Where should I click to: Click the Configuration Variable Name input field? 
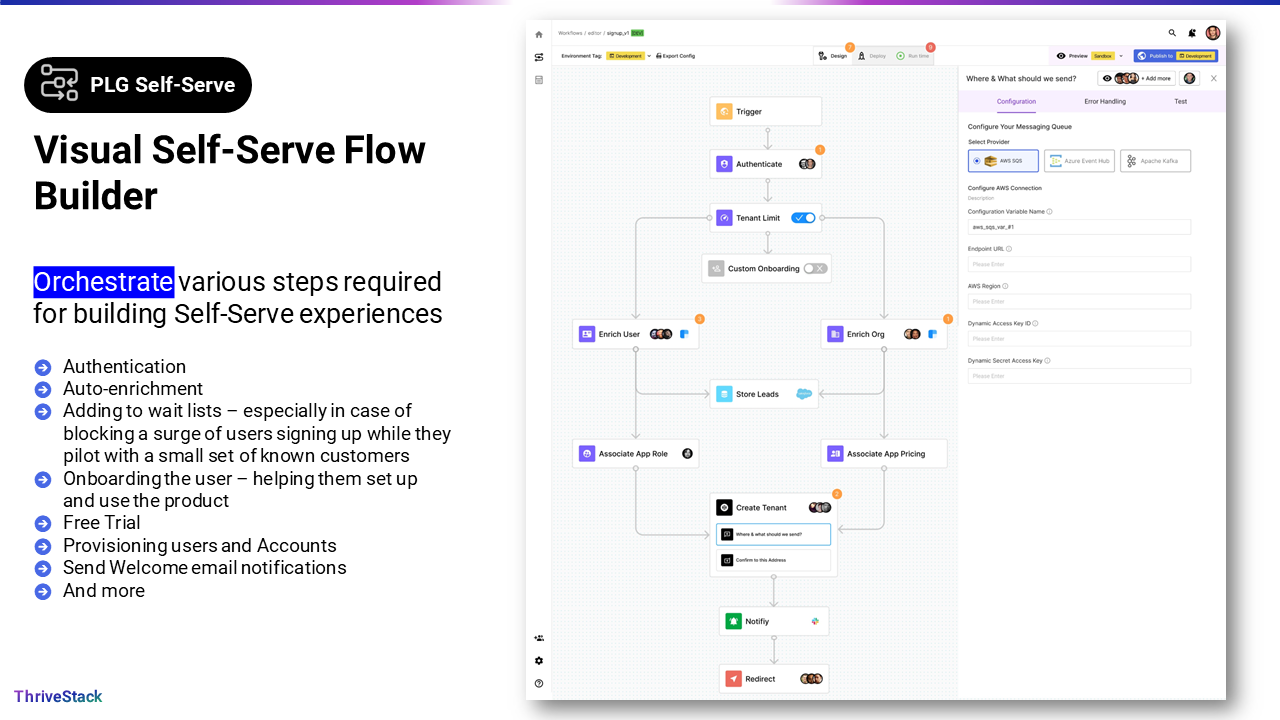coord(1079,227)
